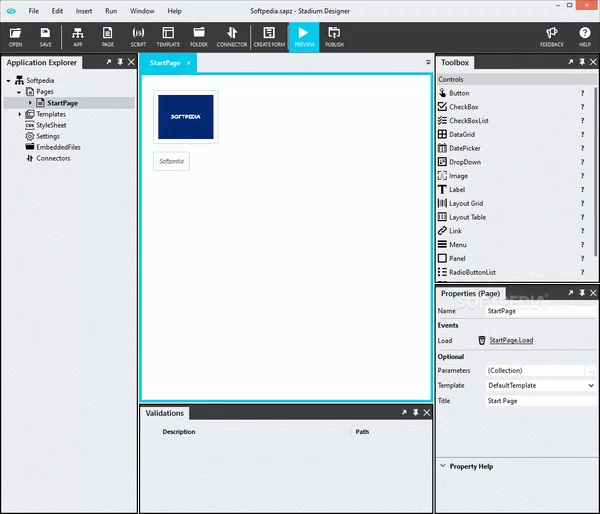Click the Create Form icon
600x514 pixels.
pyautogui.click(x=268, y=37)
